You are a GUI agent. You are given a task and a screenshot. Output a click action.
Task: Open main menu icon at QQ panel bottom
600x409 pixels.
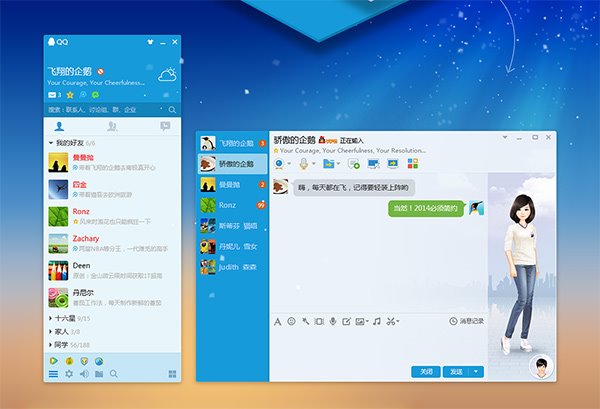[54, 374]
